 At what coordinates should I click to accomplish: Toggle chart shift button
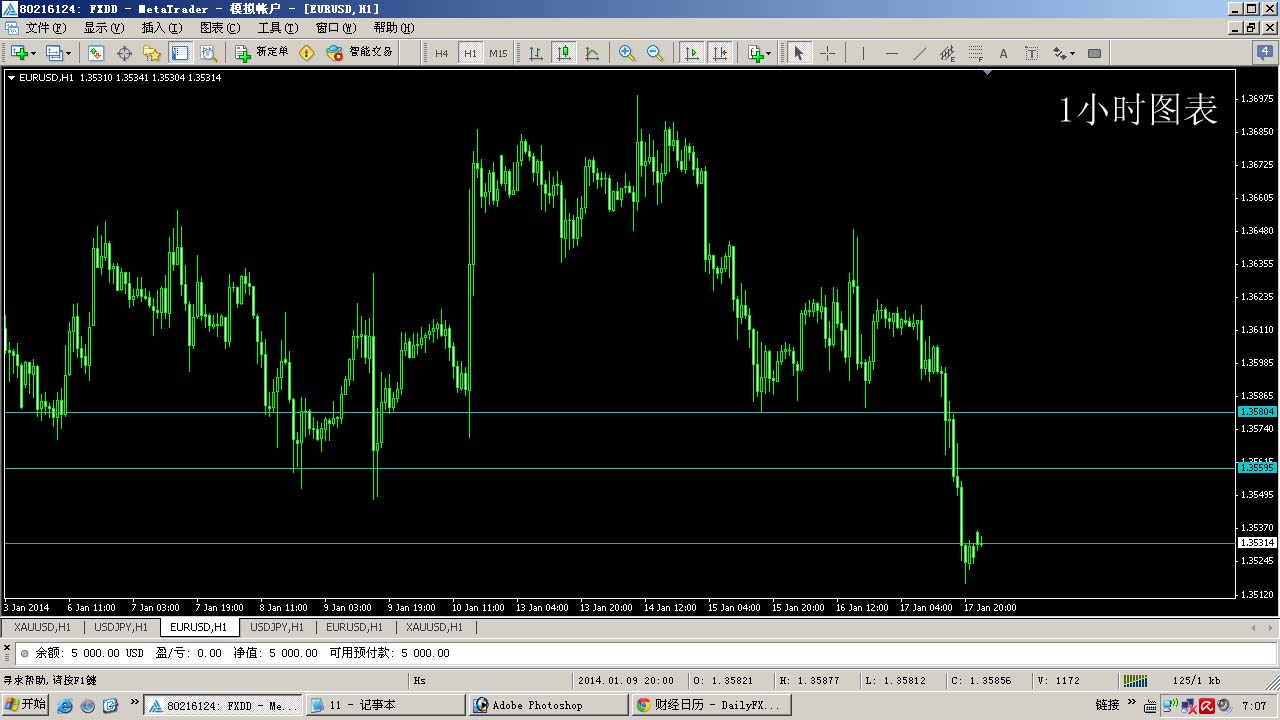pyautogui.click(x=719, y=53)
